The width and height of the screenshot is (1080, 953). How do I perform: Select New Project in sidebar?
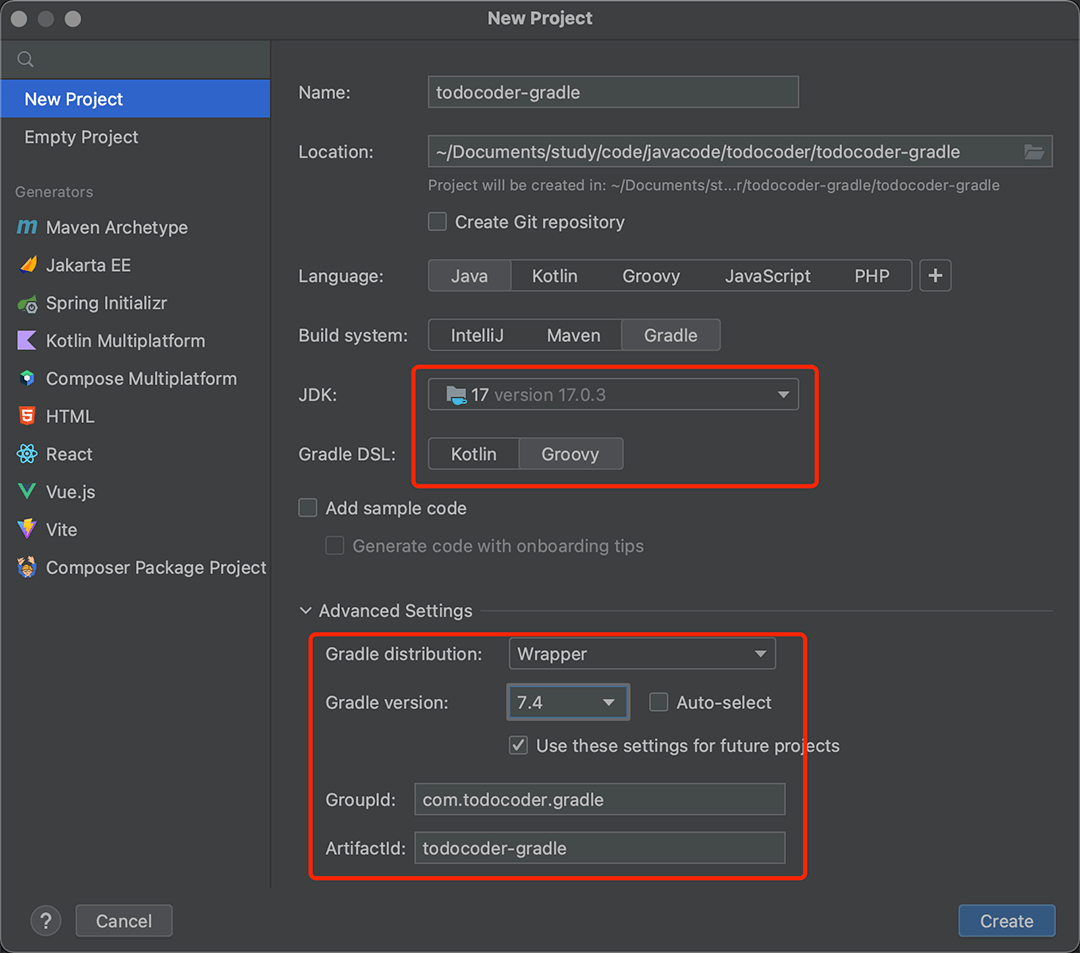tap(135, 98)
